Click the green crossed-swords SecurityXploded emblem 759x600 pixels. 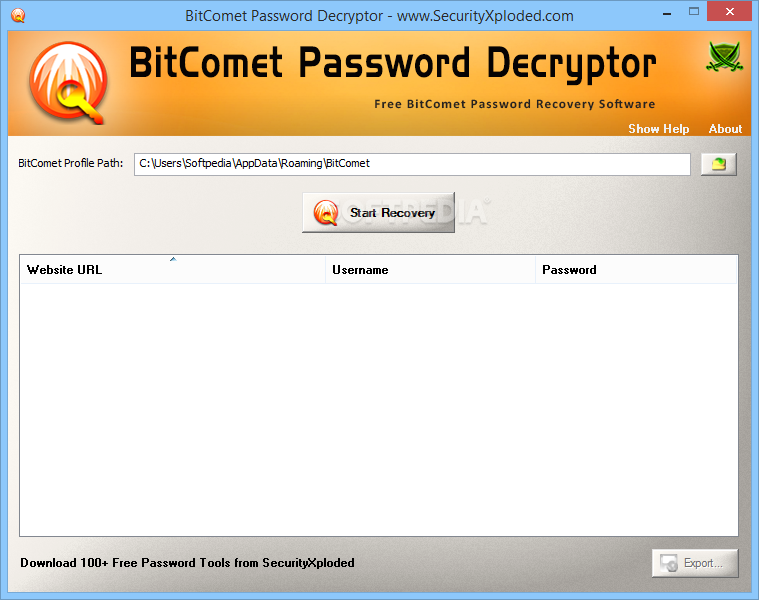(724, 57)
